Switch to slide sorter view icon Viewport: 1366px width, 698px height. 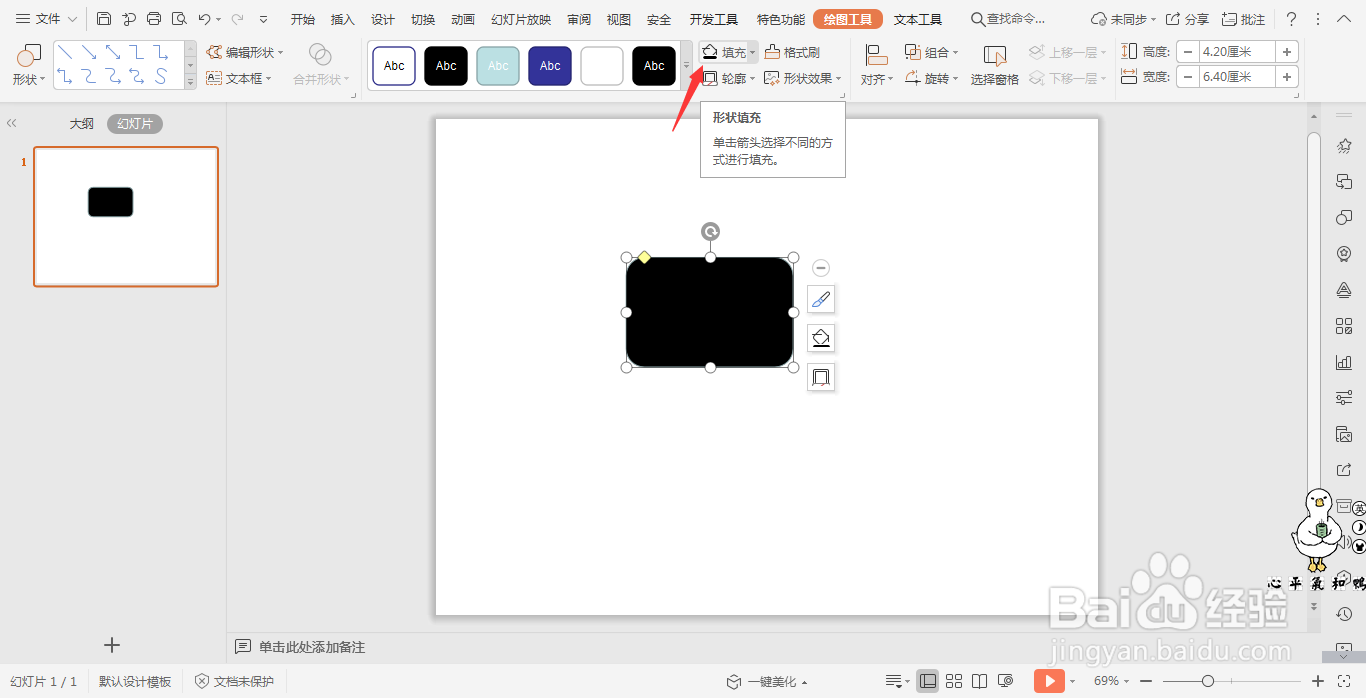954,681
